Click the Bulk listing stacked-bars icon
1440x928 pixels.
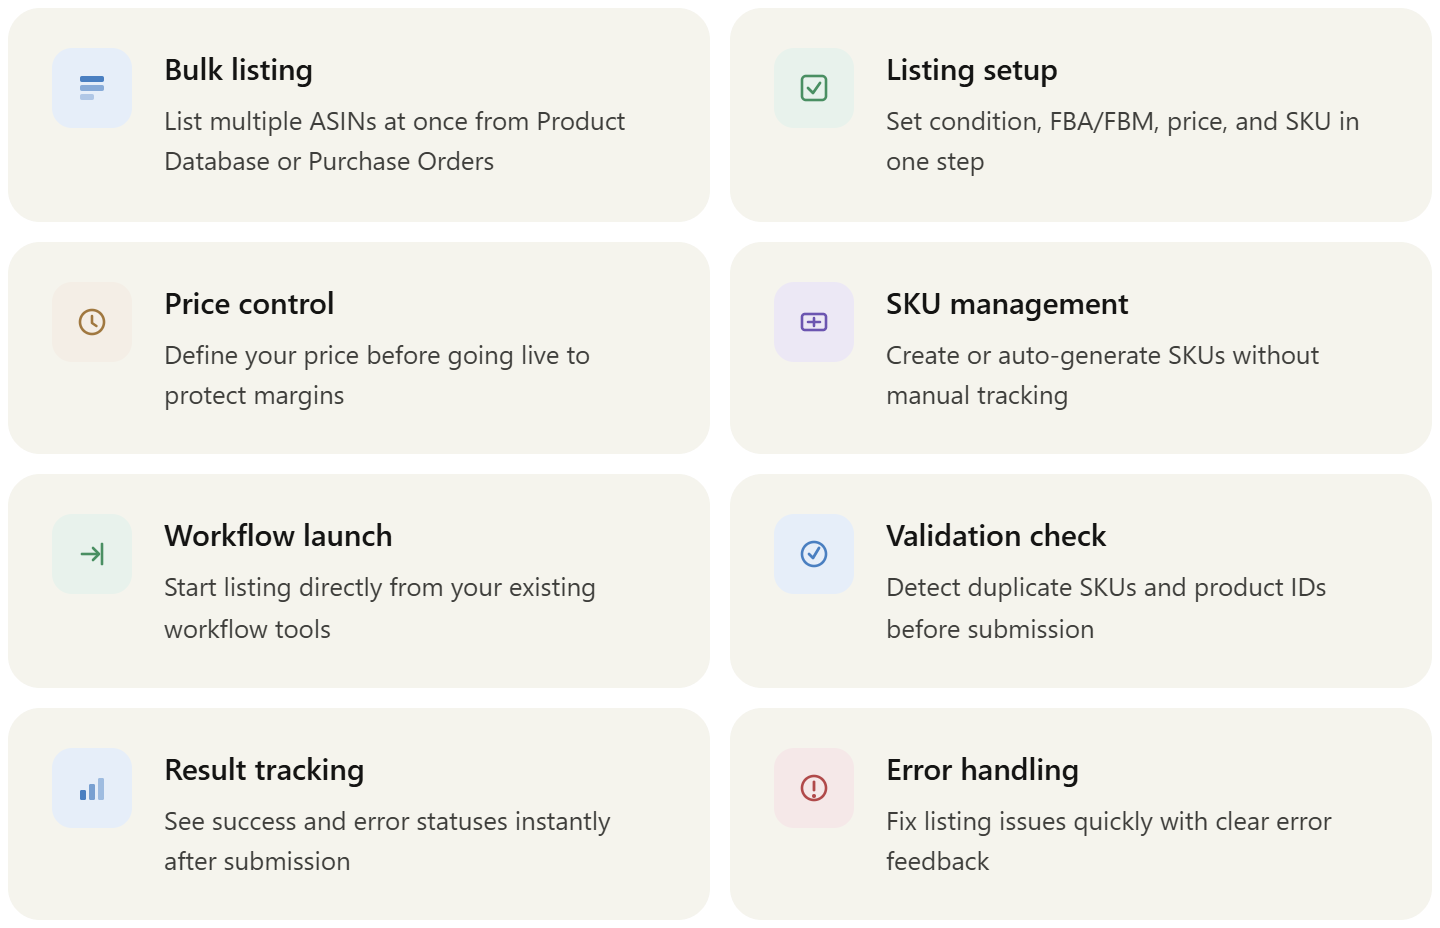click(92, 88)
